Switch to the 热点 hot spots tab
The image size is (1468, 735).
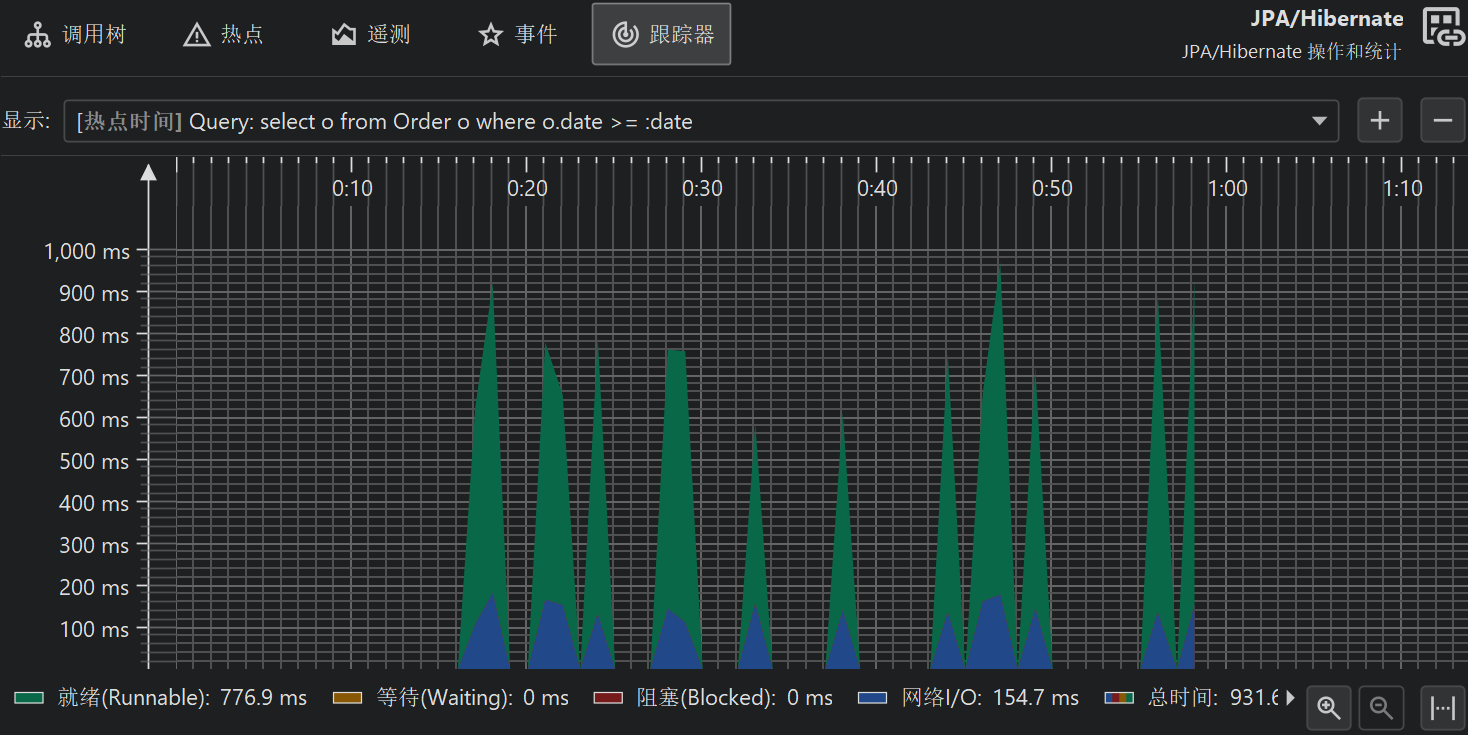[224, 35]
